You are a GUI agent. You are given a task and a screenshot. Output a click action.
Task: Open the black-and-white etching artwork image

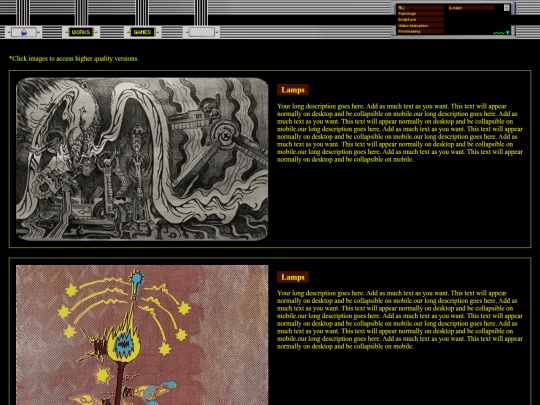click(142, 159)
